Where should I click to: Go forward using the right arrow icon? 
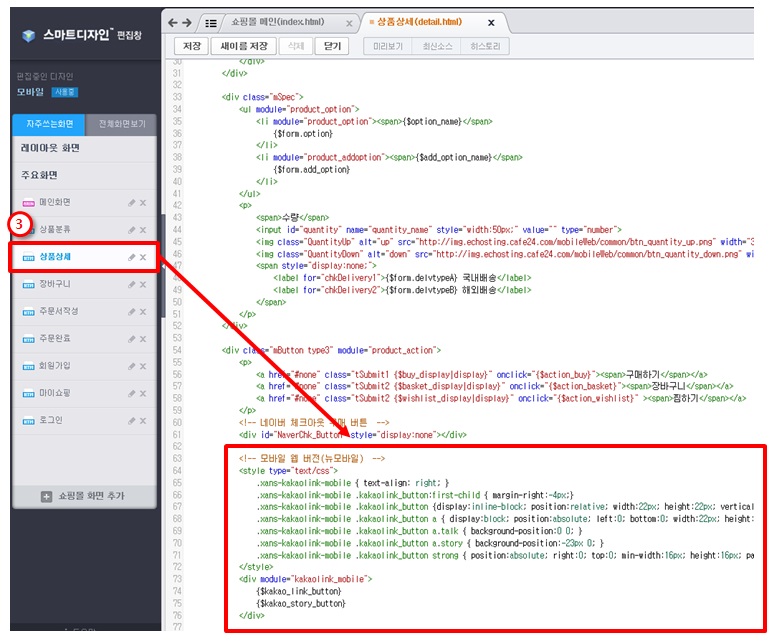point(187,23)
